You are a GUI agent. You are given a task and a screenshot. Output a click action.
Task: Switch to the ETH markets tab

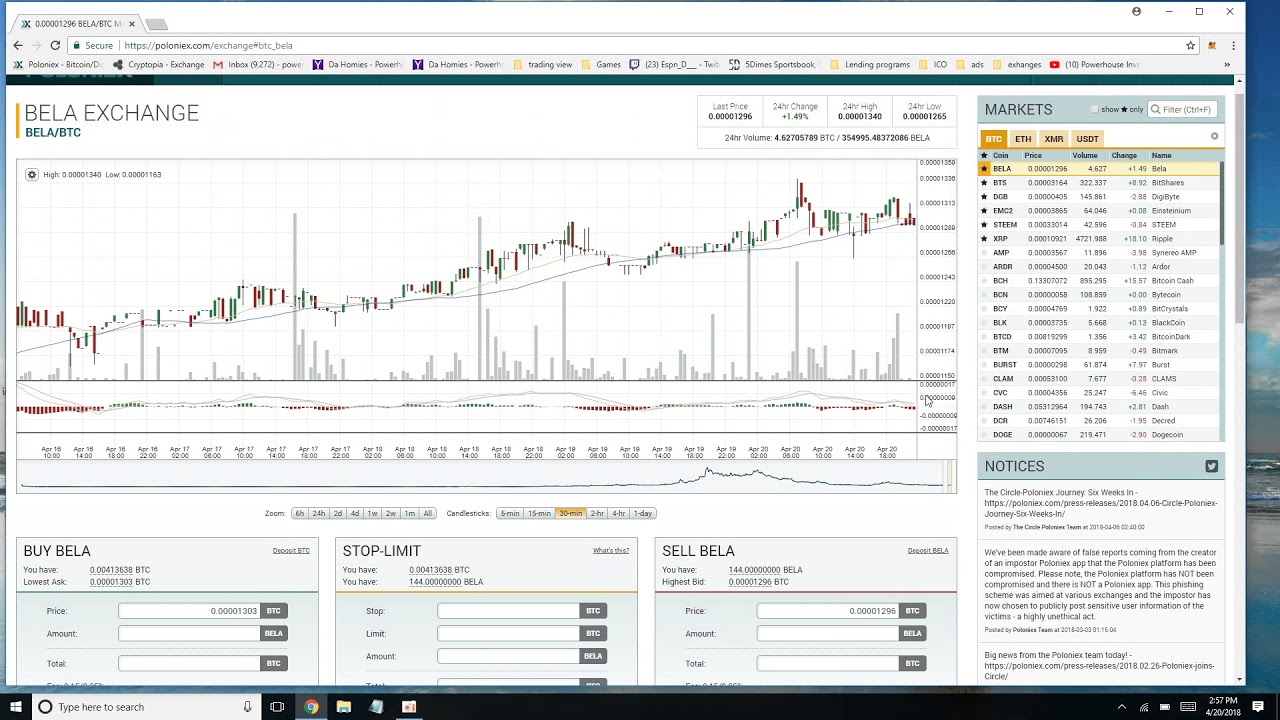coord(1023,139)
